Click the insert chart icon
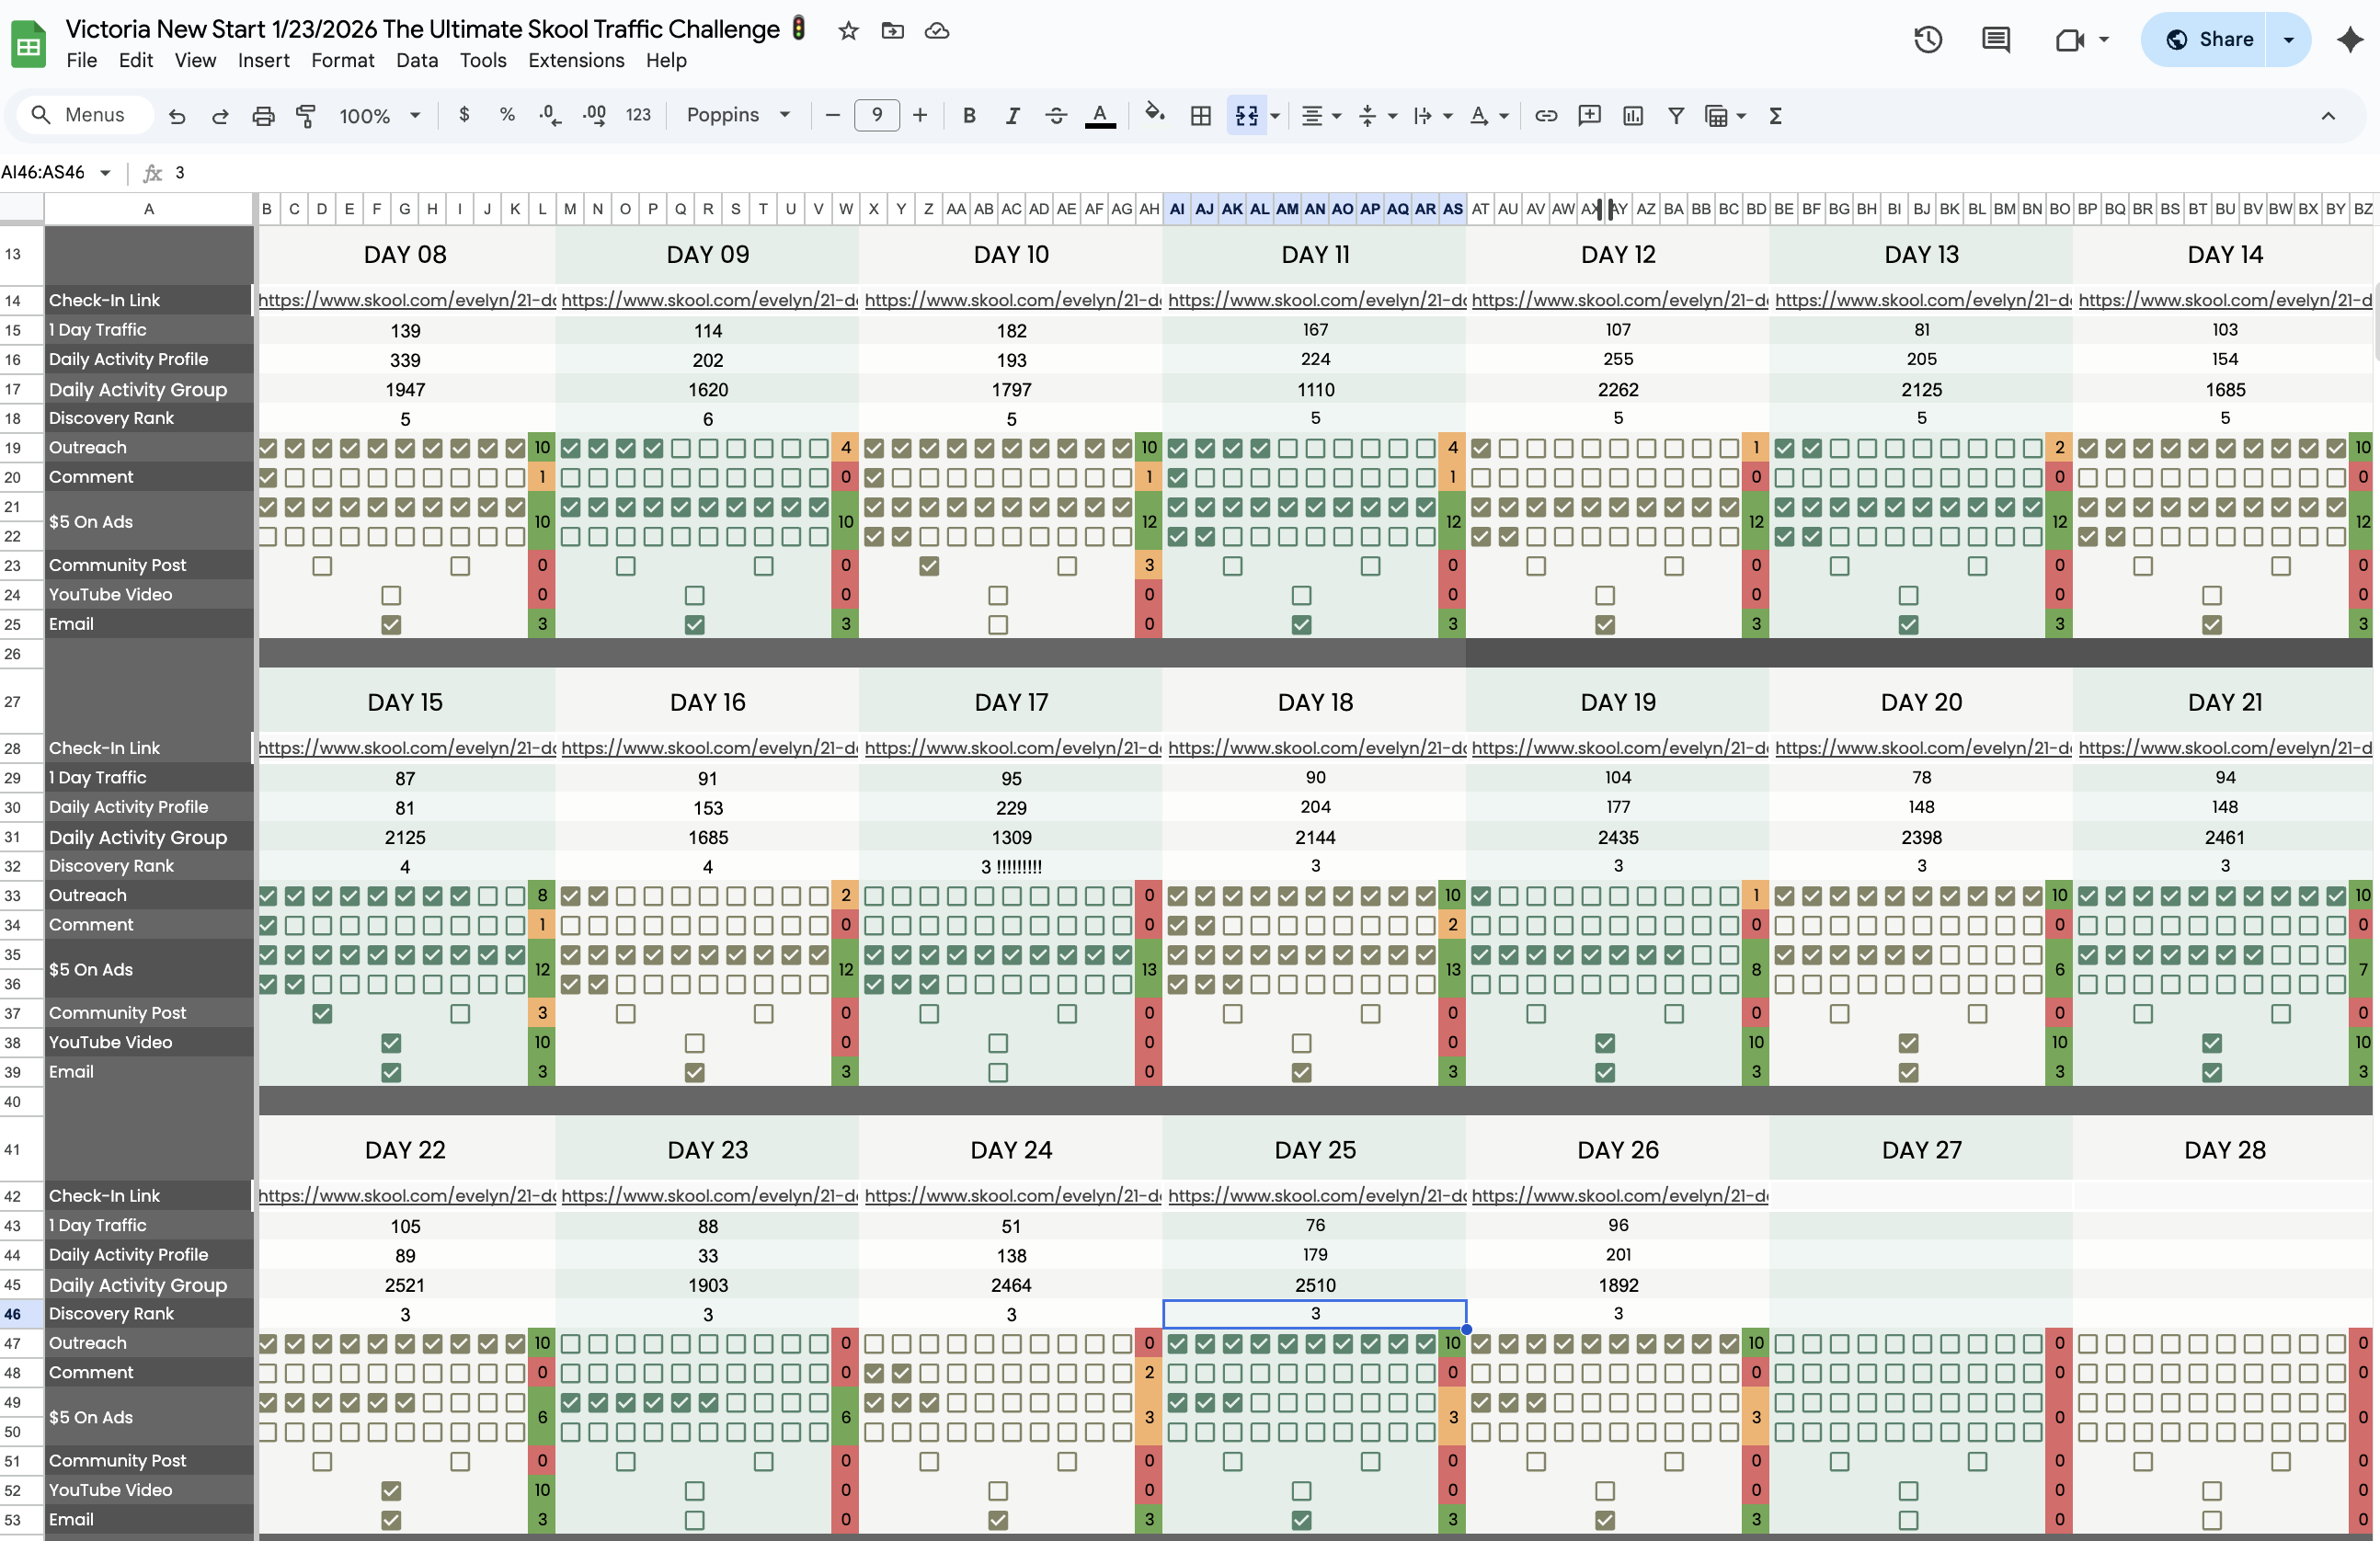 click(x=1633, y=116)
